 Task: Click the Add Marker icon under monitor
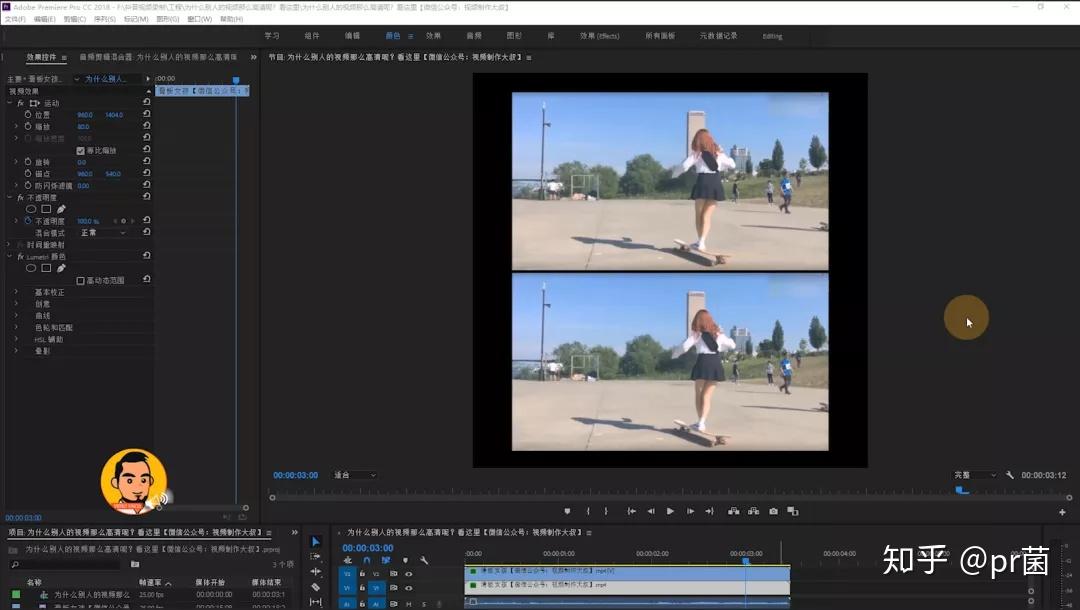click(x=567, y=511)
